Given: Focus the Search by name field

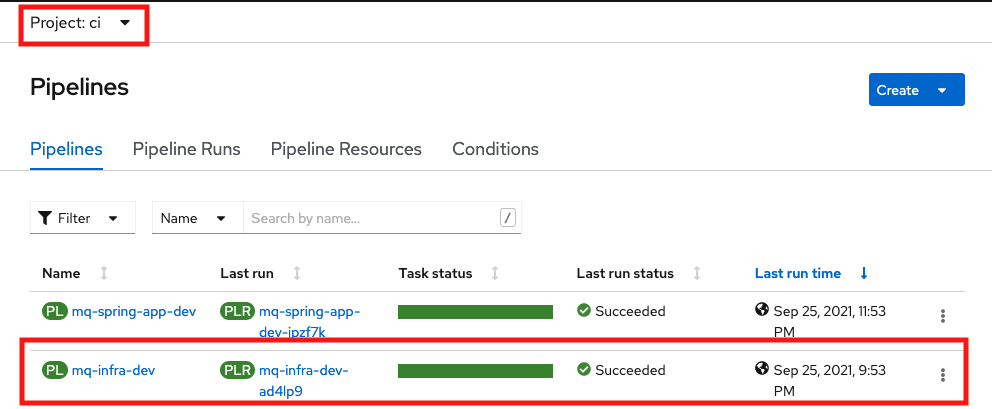Looking at the screenshot, I should (x=382, y=218).
